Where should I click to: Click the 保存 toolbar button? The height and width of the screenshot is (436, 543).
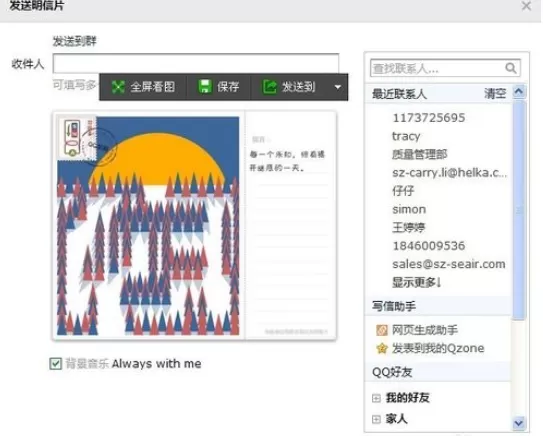(x=219, y=87)
